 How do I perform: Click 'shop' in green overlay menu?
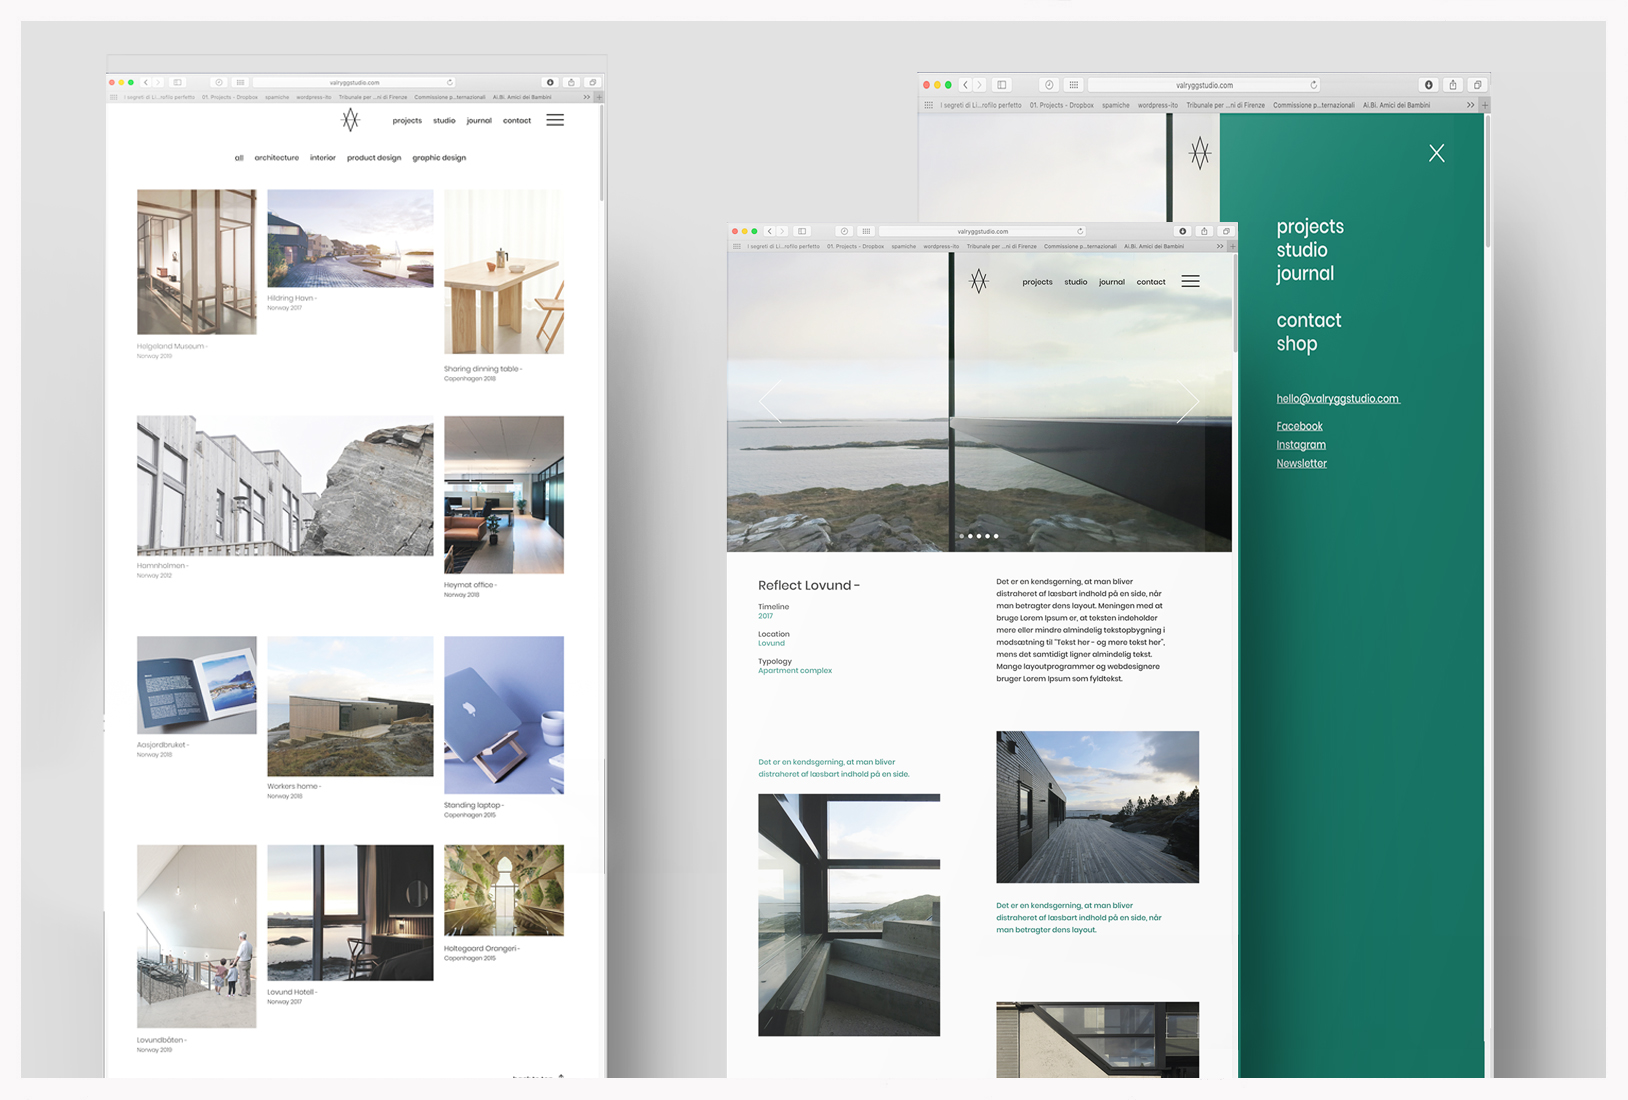click(1297, 344)
